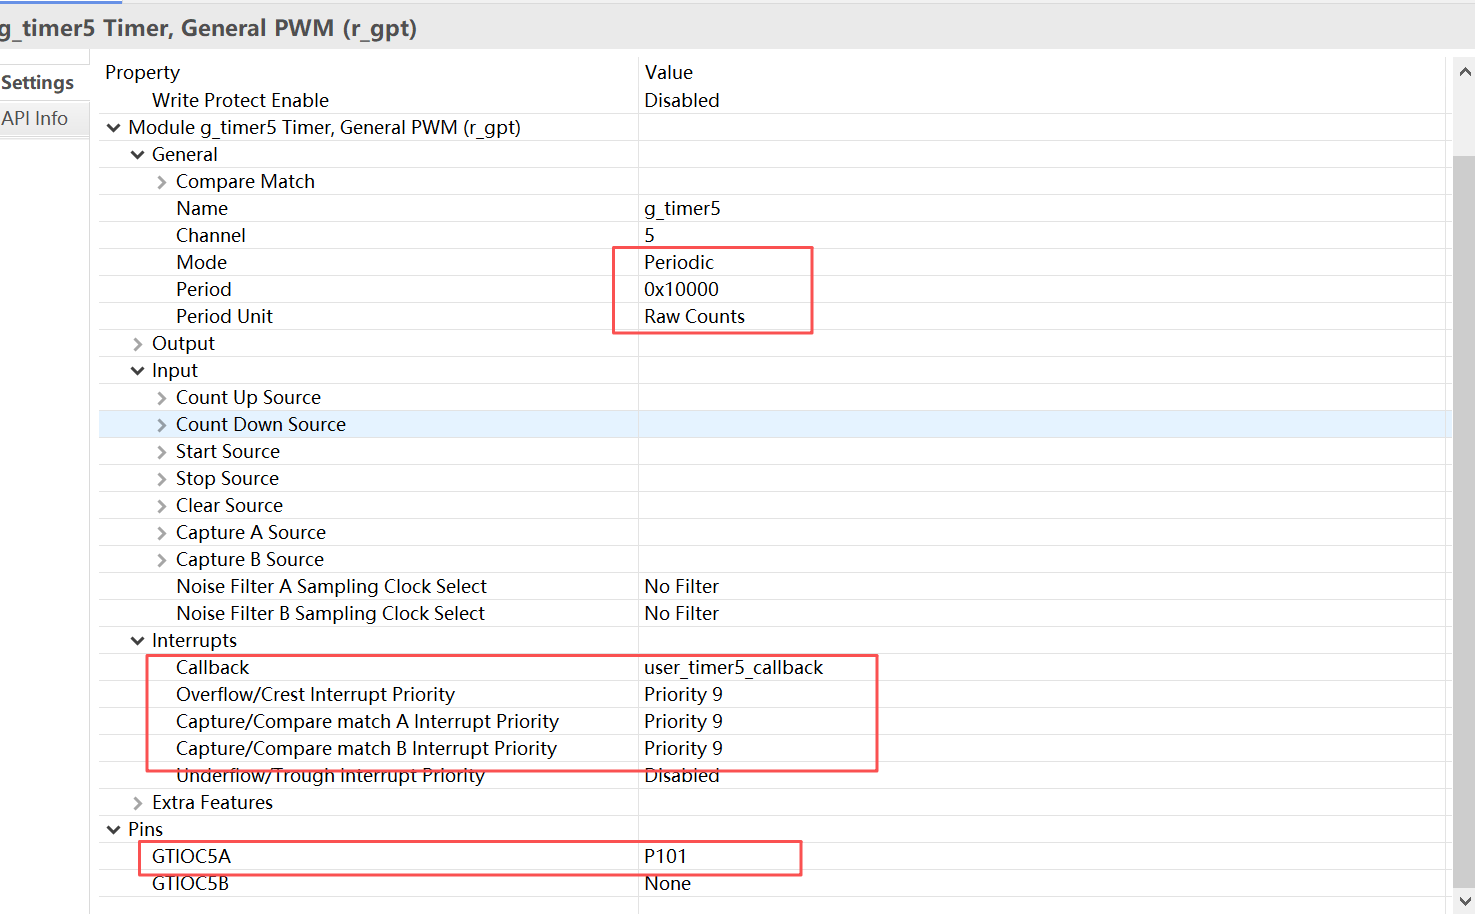Expand Count Up Source
The height and width of the screenshot is (914, 1475).
pos(161,398)
